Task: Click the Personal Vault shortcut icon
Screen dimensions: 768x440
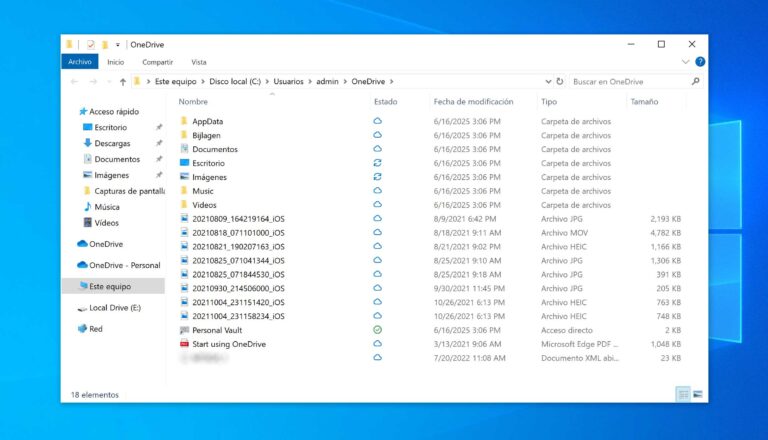Action: pyautogui.click(x=184, y=330)
